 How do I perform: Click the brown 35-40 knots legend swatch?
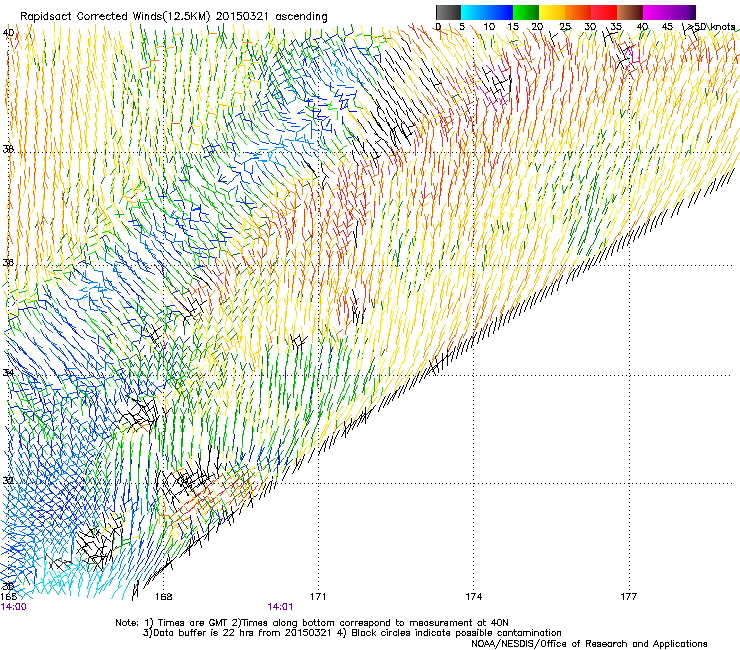tap(630, 12)
